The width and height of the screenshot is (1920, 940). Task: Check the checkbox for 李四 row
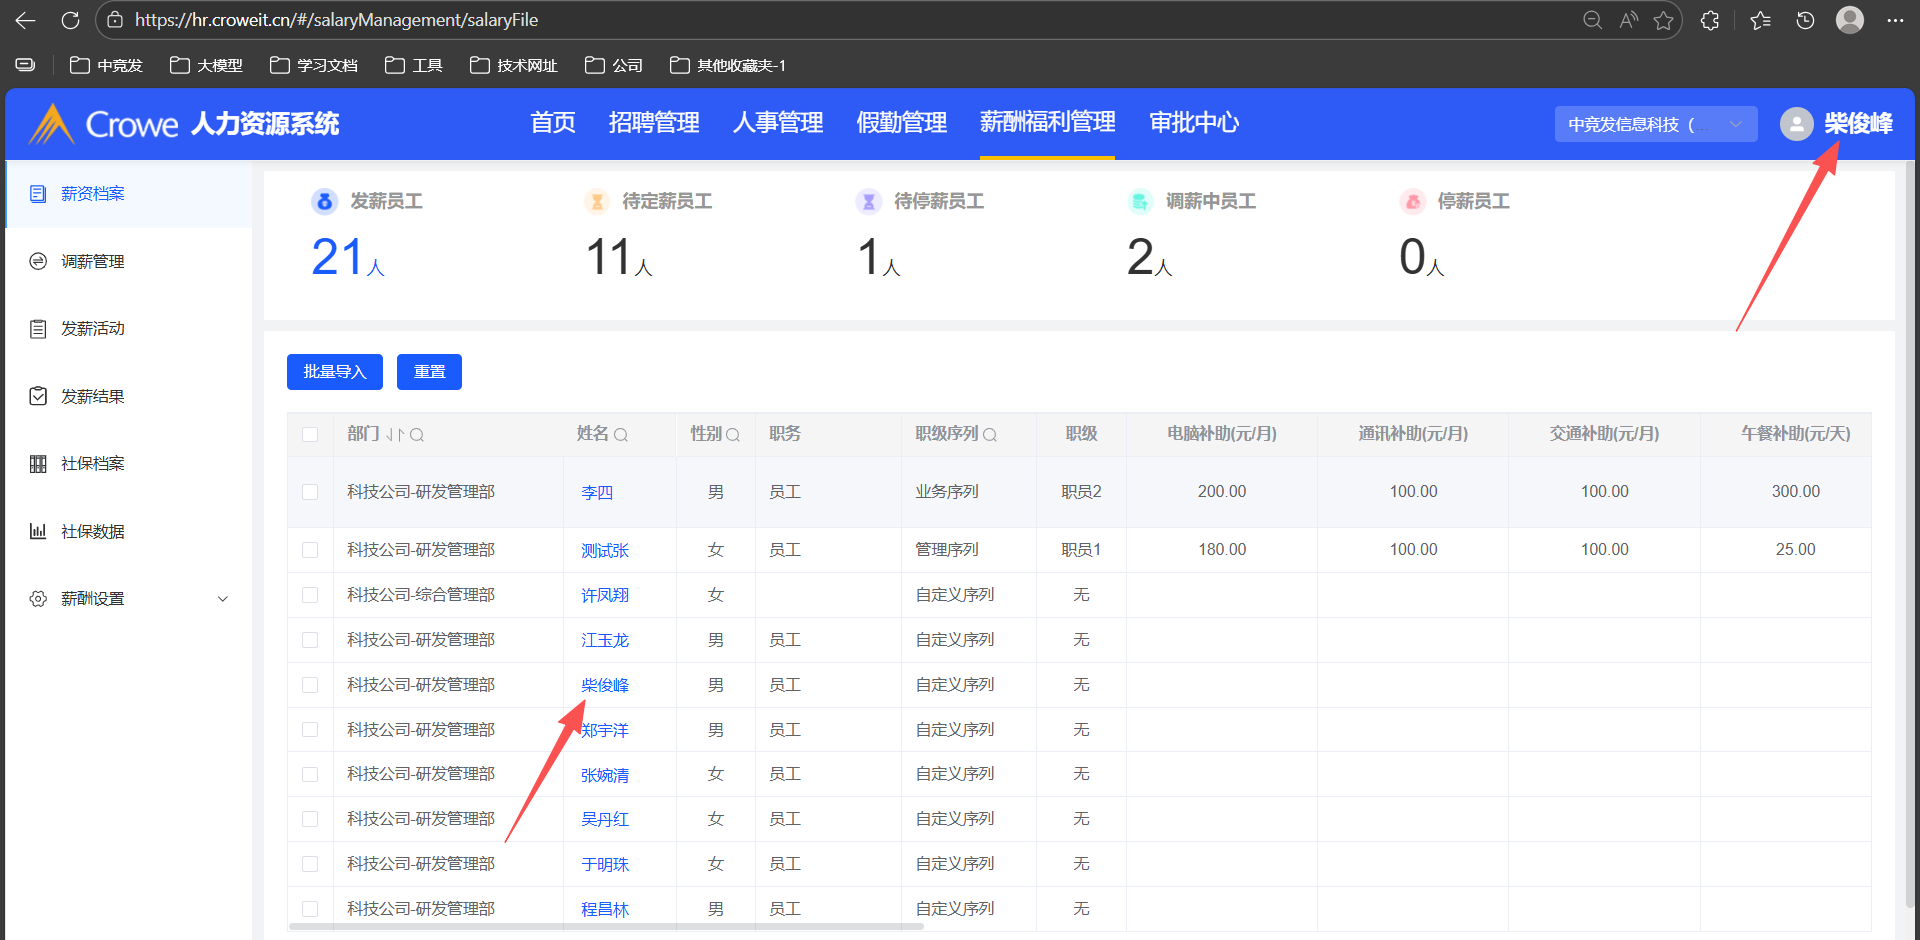point(310,492)
